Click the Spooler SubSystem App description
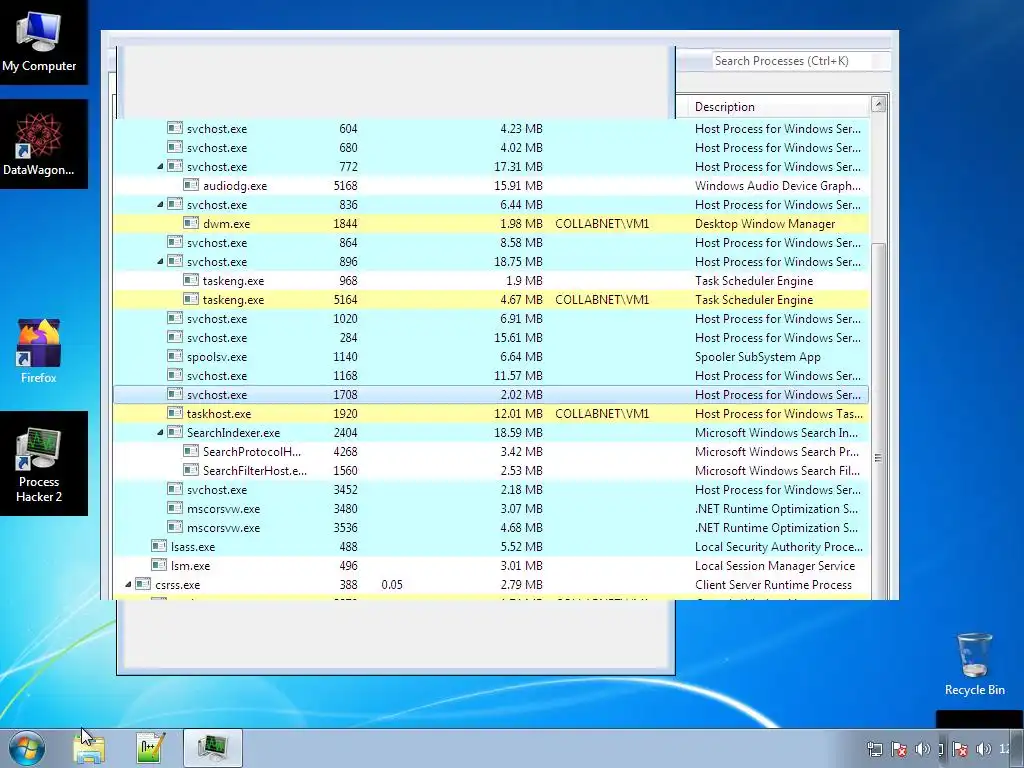Image resolution: width=1024 pixels, height=768 pixels. pyautogui.click(x=758, y=357)
